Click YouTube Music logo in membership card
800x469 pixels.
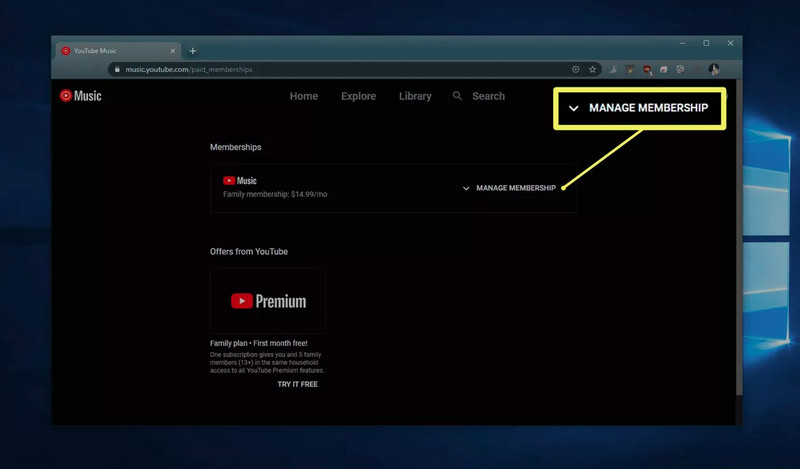click(x=240, y=181)
